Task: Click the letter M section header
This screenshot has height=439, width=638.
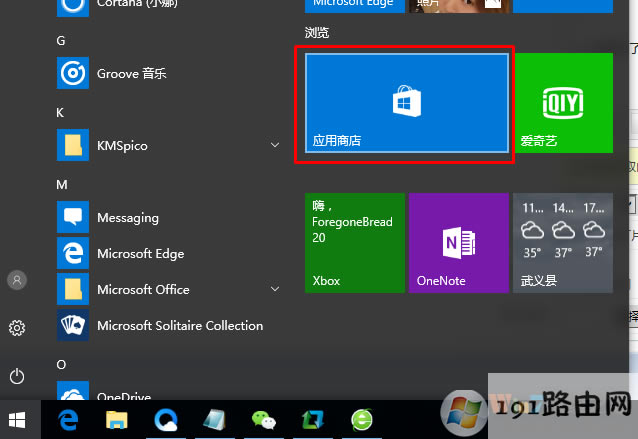Action: 61,185
